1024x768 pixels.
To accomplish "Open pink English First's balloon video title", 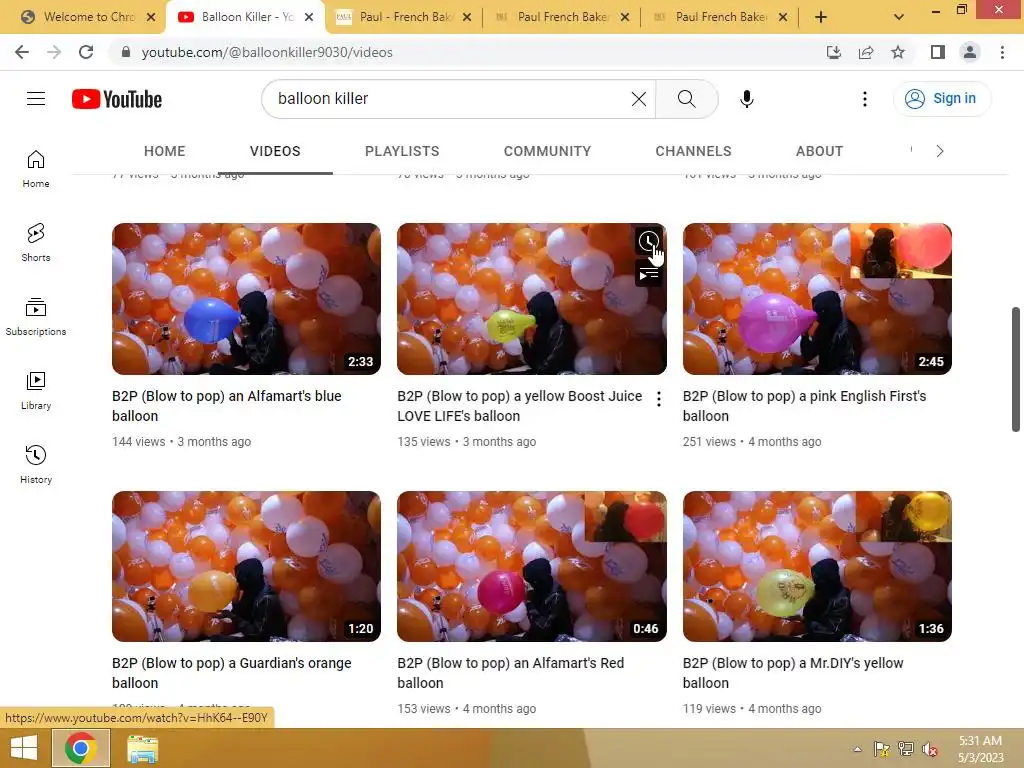I will pyautogui.click(x=805, y=406).
